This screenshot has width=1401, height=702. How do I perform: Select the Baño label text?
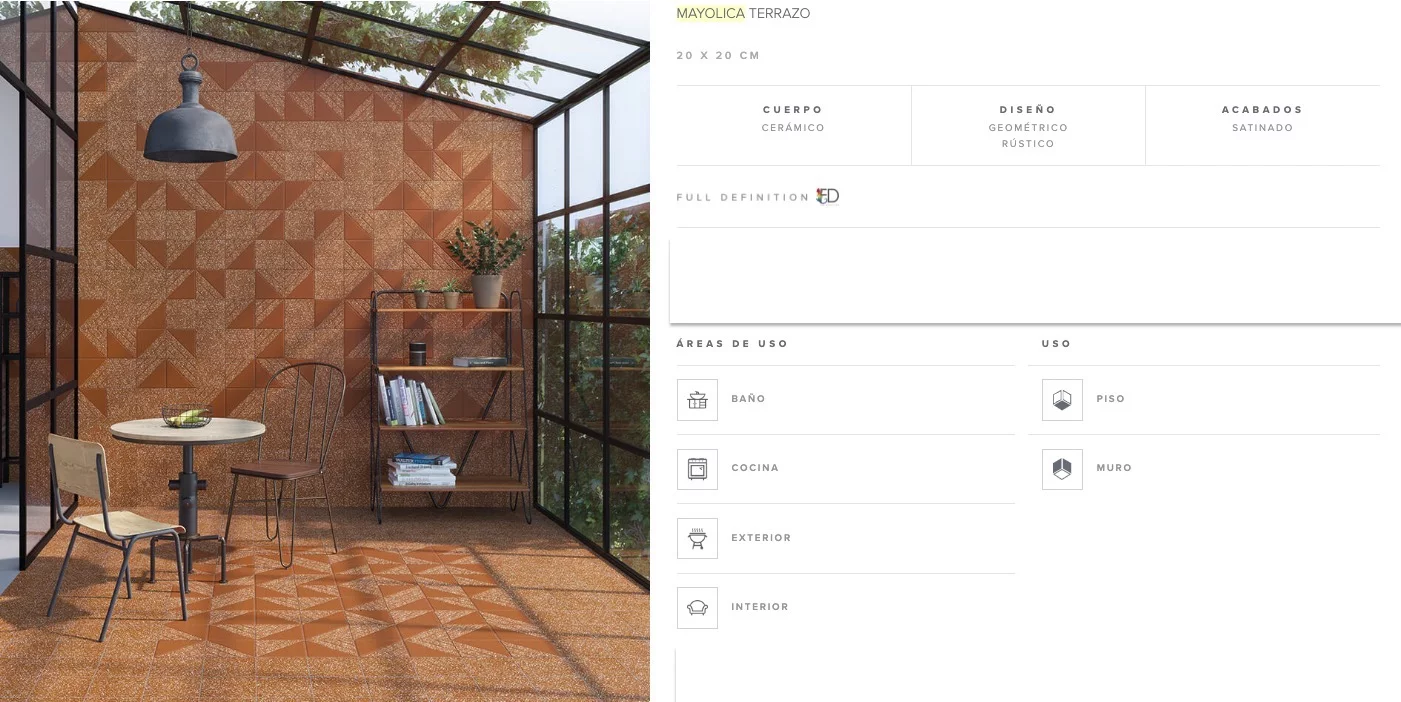[748, 399]
